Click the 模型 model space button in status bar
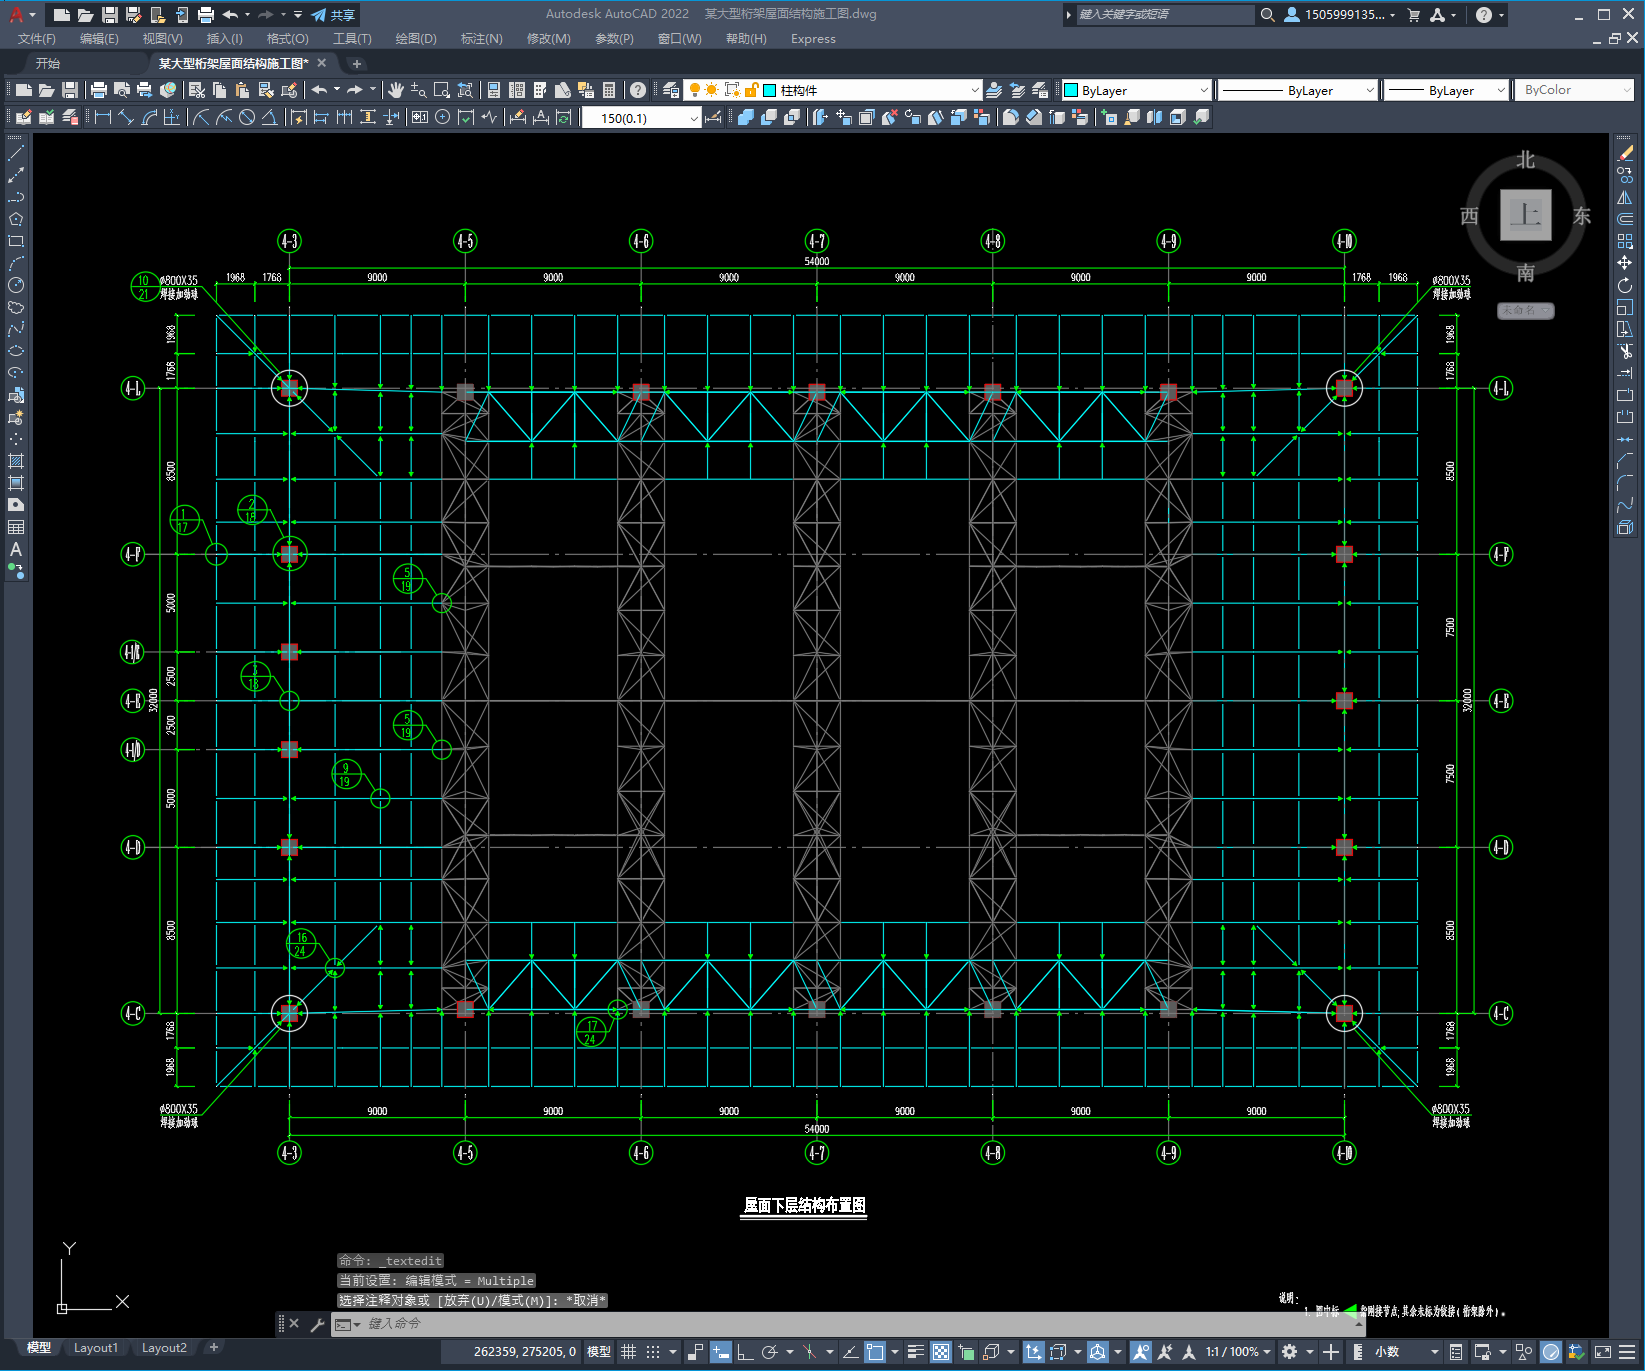Viewport: 1645px width, 1371px height. (x=599, y=1352)
